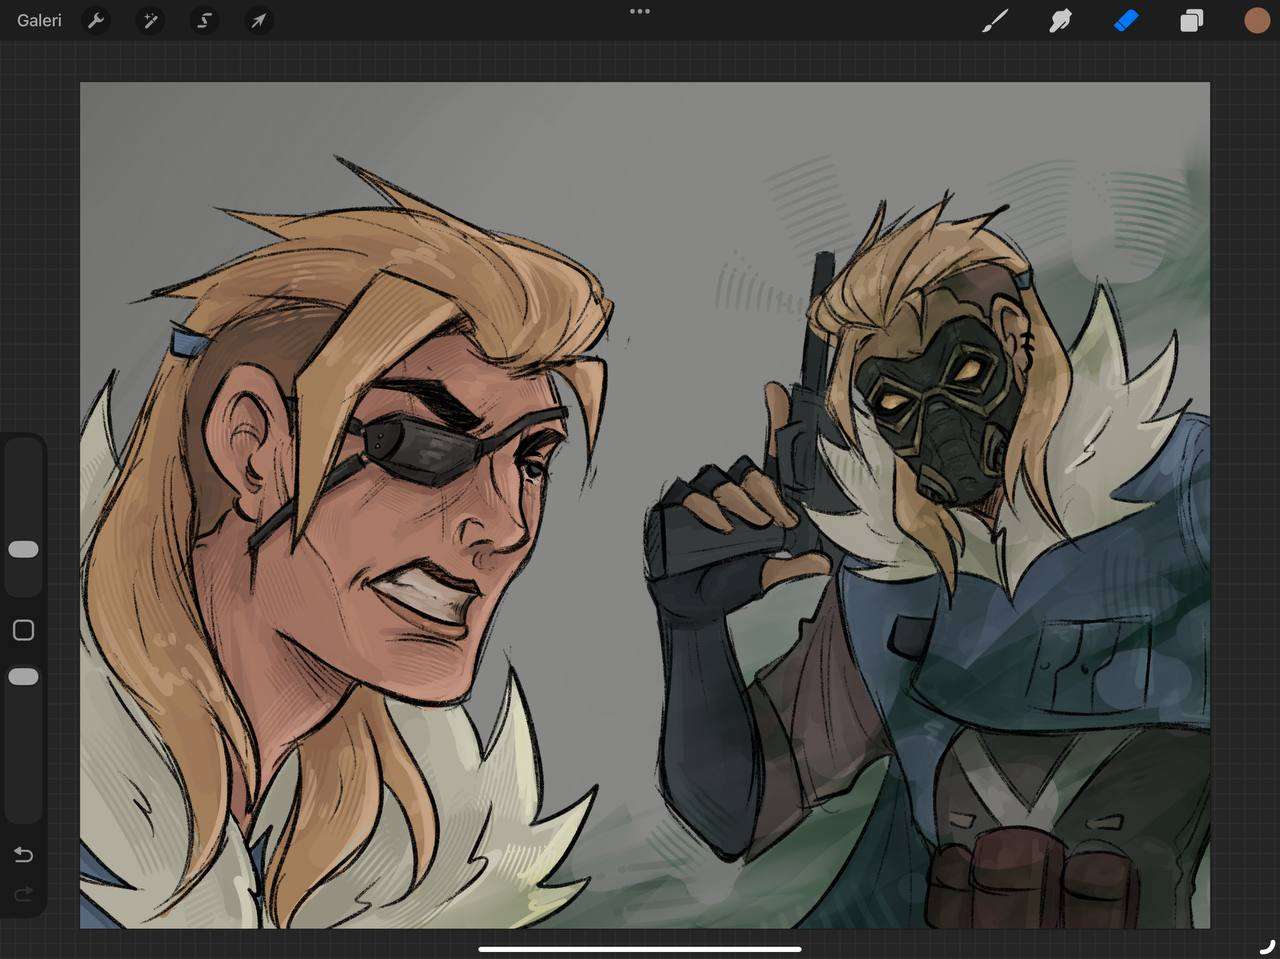The image size is (1280, 959).
Task: Redo the action with sidebar arrow
Action: tap(23, 893)
